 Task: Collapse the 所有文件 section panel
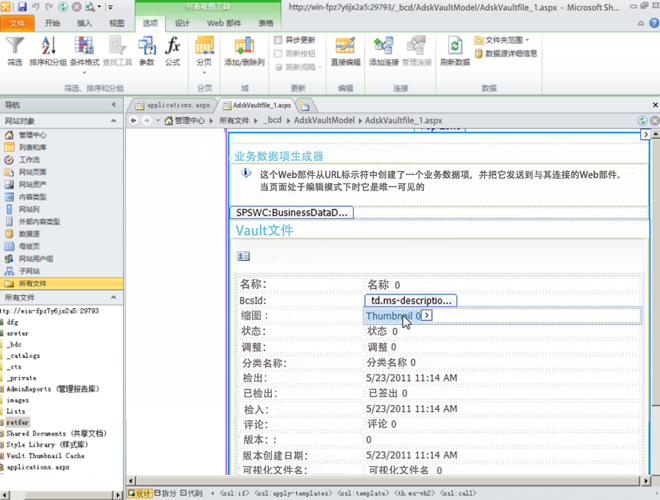pos(114,297)
